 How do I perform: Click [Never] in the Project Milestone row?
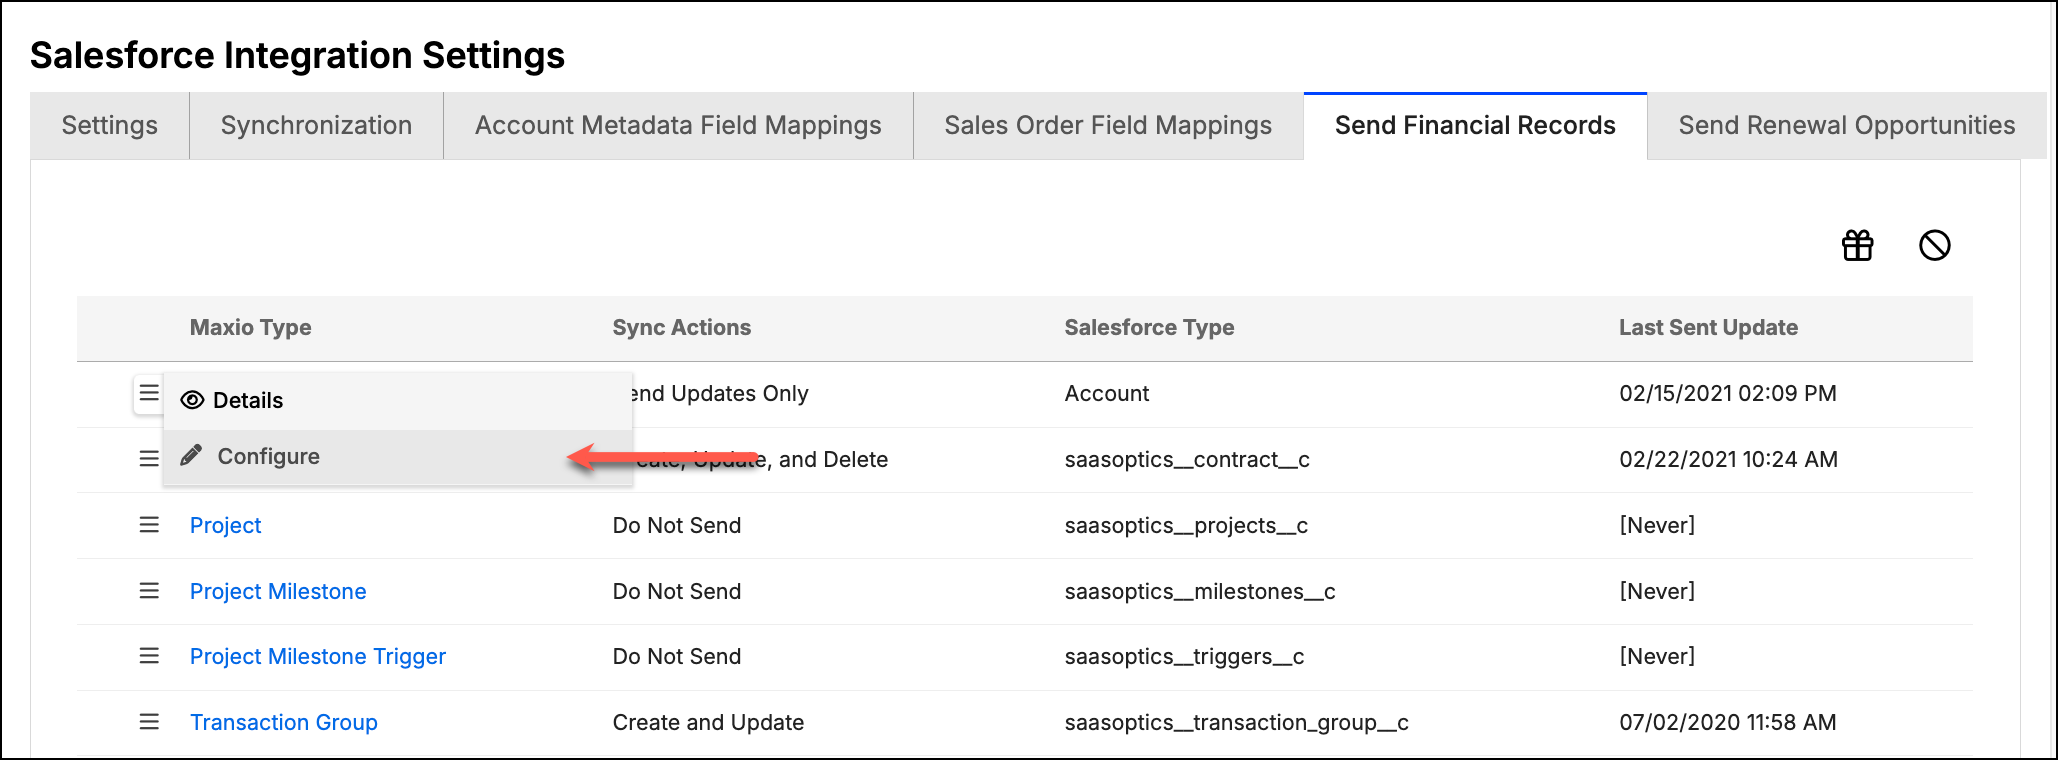1657,591
